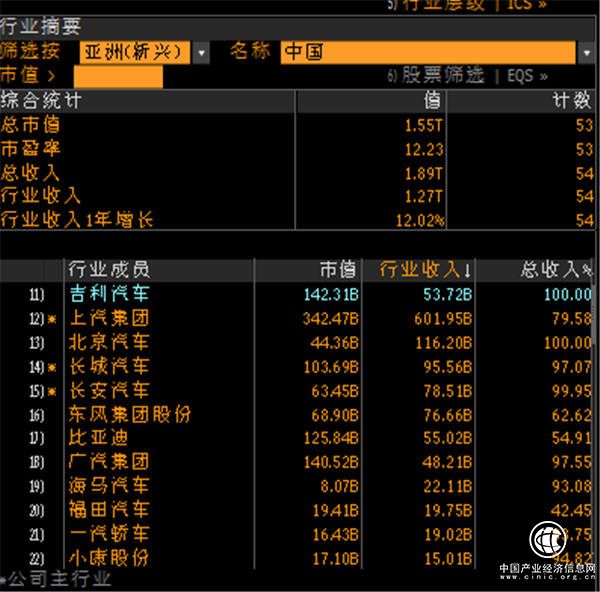This screenshot has width=600, height=592.
Task: Open 行业层级 ICS link at top
Action: pyautogui.click(x=467, y=5)
